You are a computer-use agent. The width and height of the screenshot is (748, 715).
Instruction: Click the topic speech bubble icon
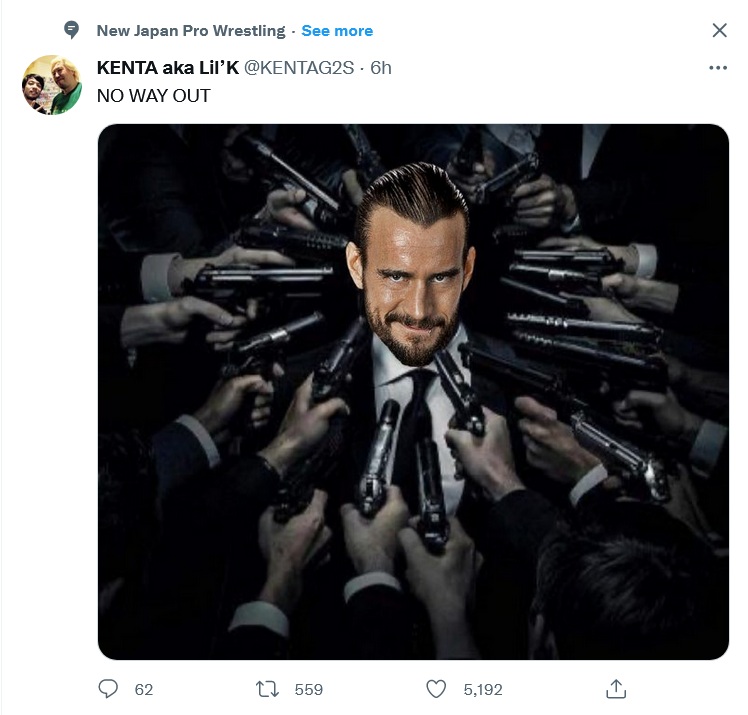70,31
